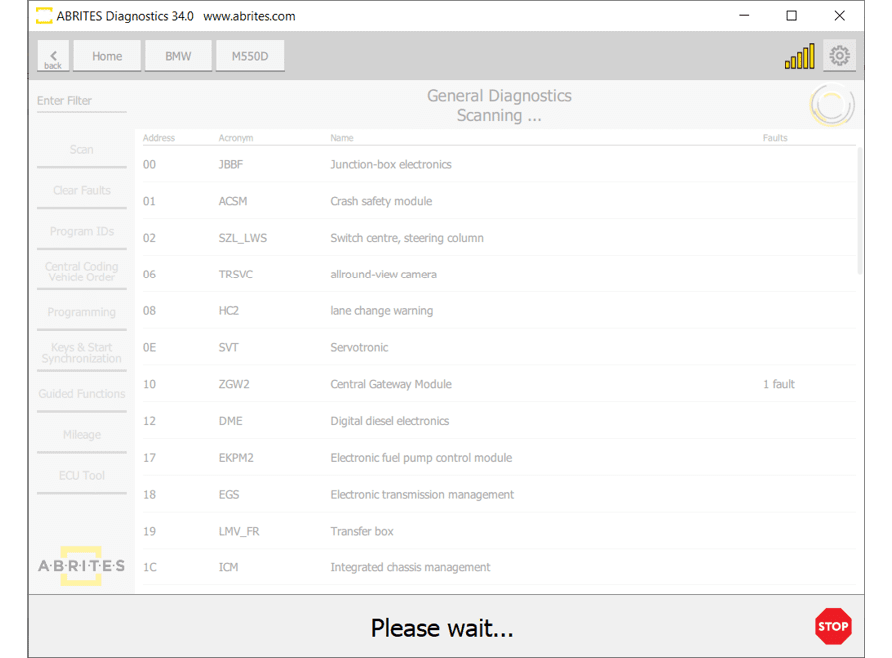Sort by the Acronym column header
The image size is (892, 658).
pos(236,138)
